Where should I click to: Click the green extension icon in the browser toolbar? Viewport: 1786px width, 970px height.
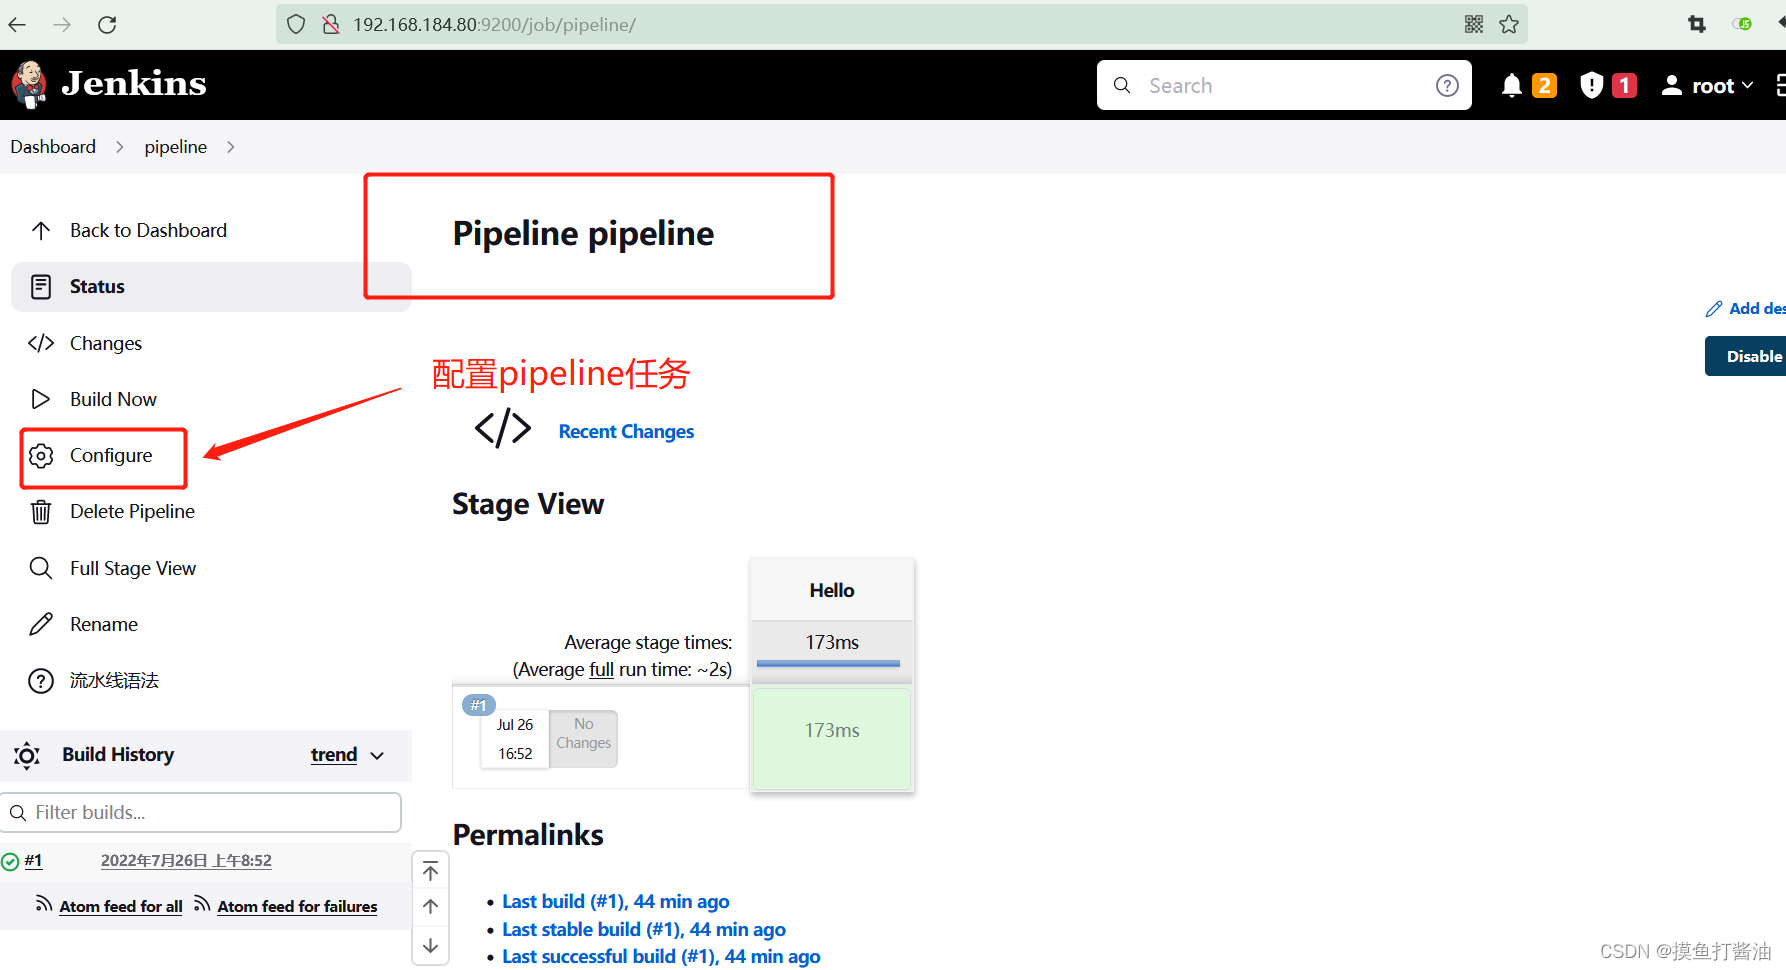click(x=1743, y=24)
